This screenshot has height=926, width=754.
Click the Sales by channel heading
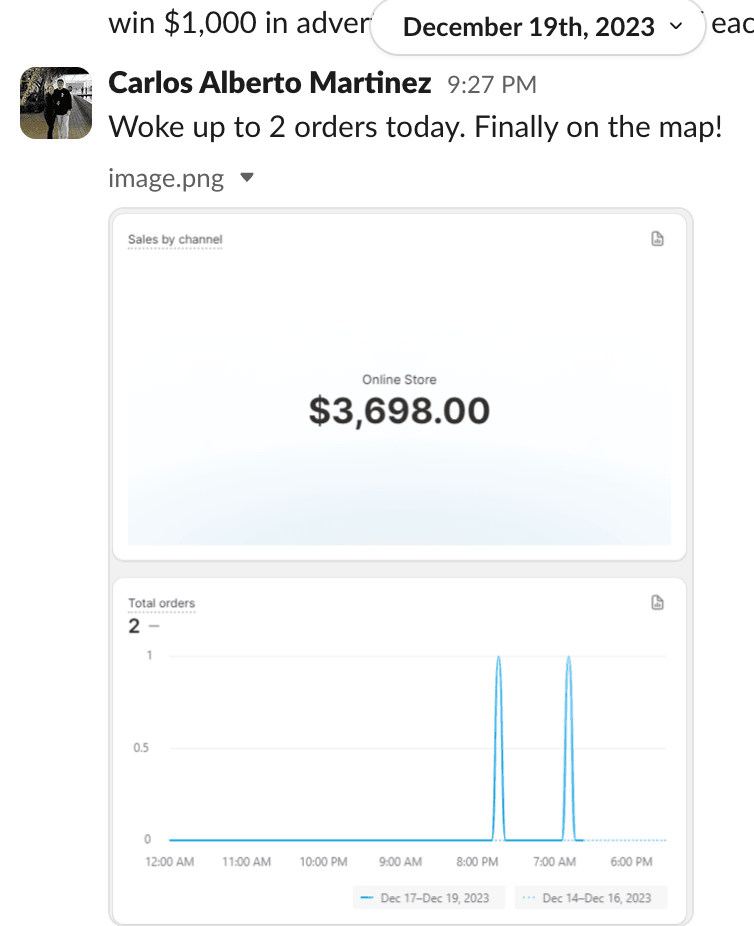tap(175, 240)
